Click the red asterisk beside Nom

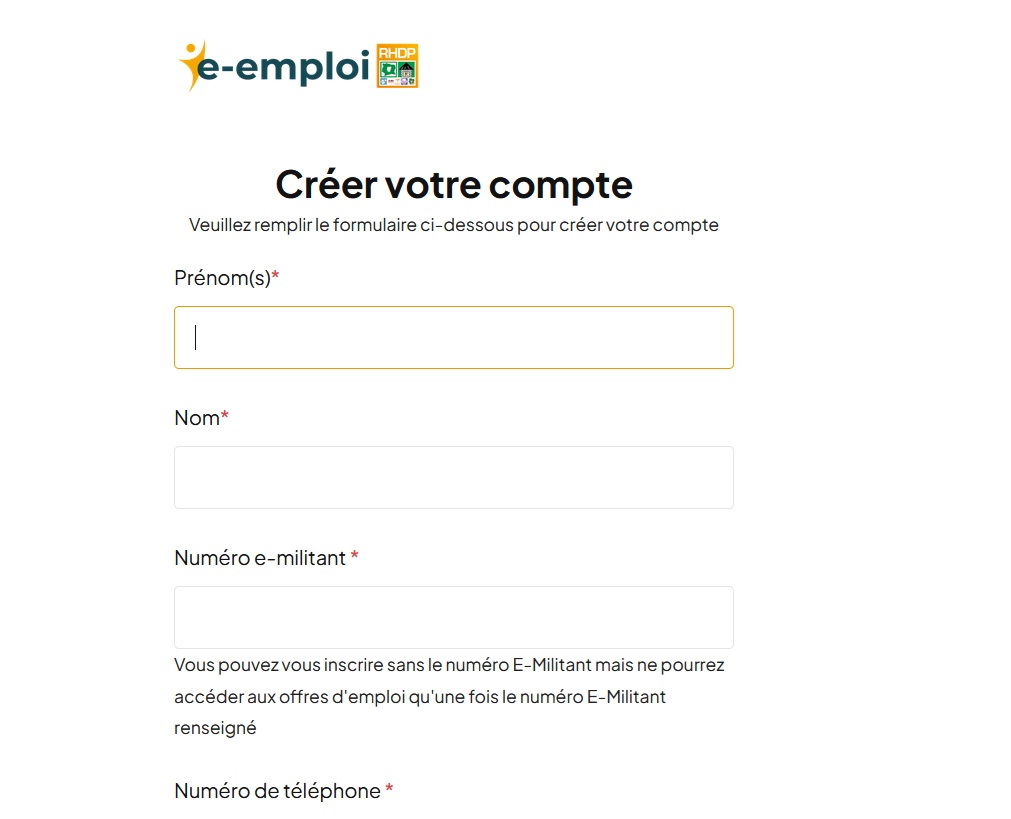pyautogui.click(x=224, y=415)
